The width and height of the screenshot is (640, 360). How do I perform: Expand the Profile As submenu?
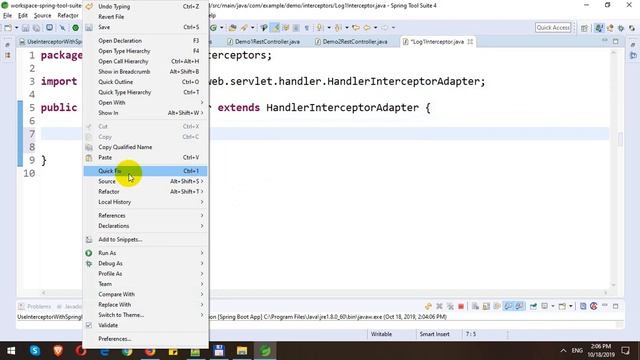[x=145, y=273]
